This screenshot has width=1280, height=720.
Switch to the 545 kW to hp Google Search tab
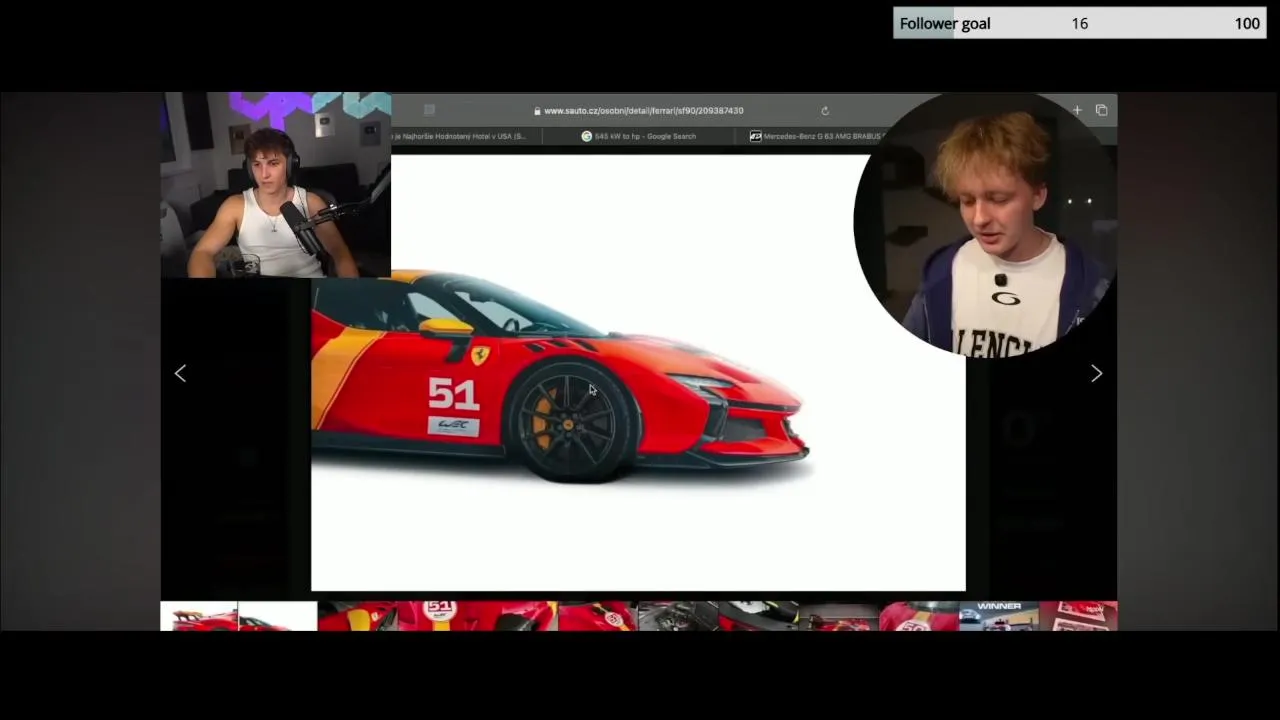tap(638, 136)
